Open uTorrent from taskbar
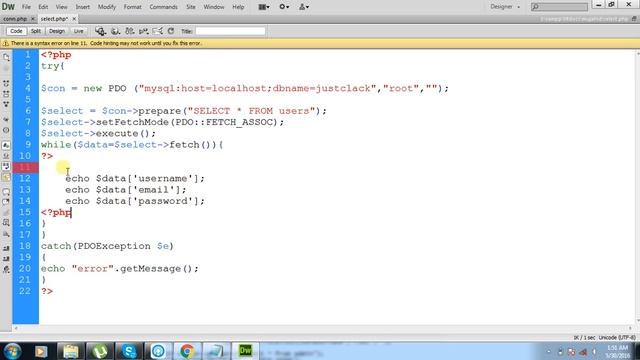The image size is (640, 360). [100, 351]
